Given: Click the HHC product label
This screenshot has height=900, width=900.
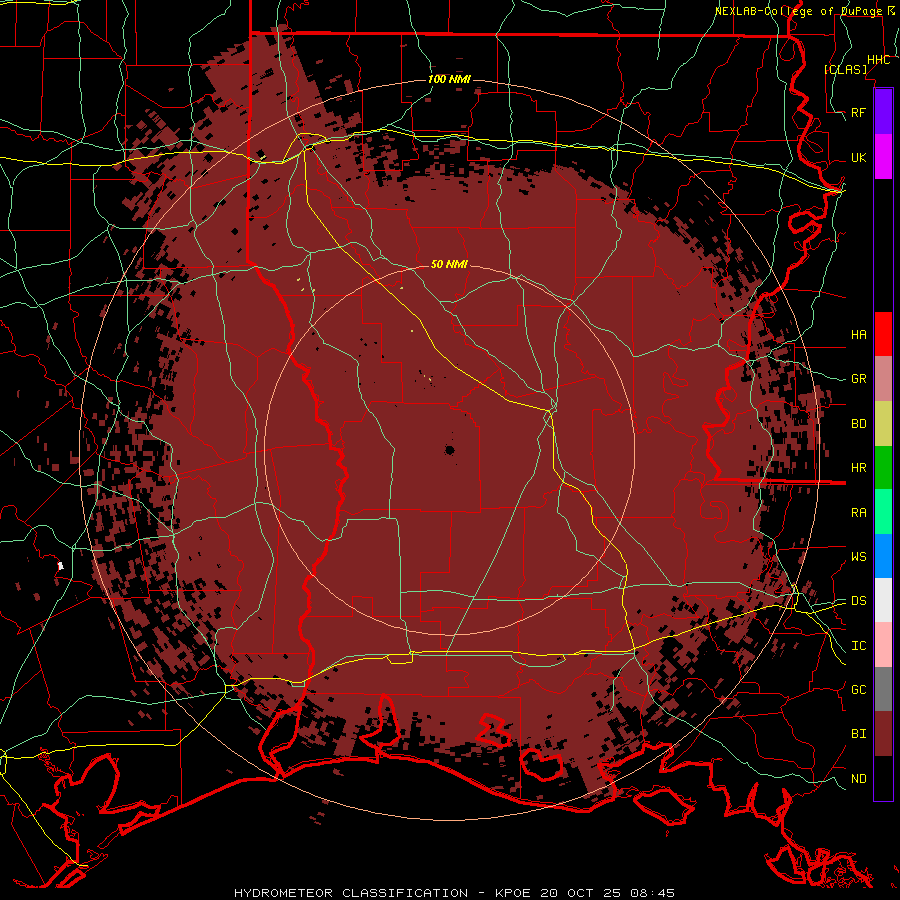Looking at the screenshot, I should click(x=879, y=60).
